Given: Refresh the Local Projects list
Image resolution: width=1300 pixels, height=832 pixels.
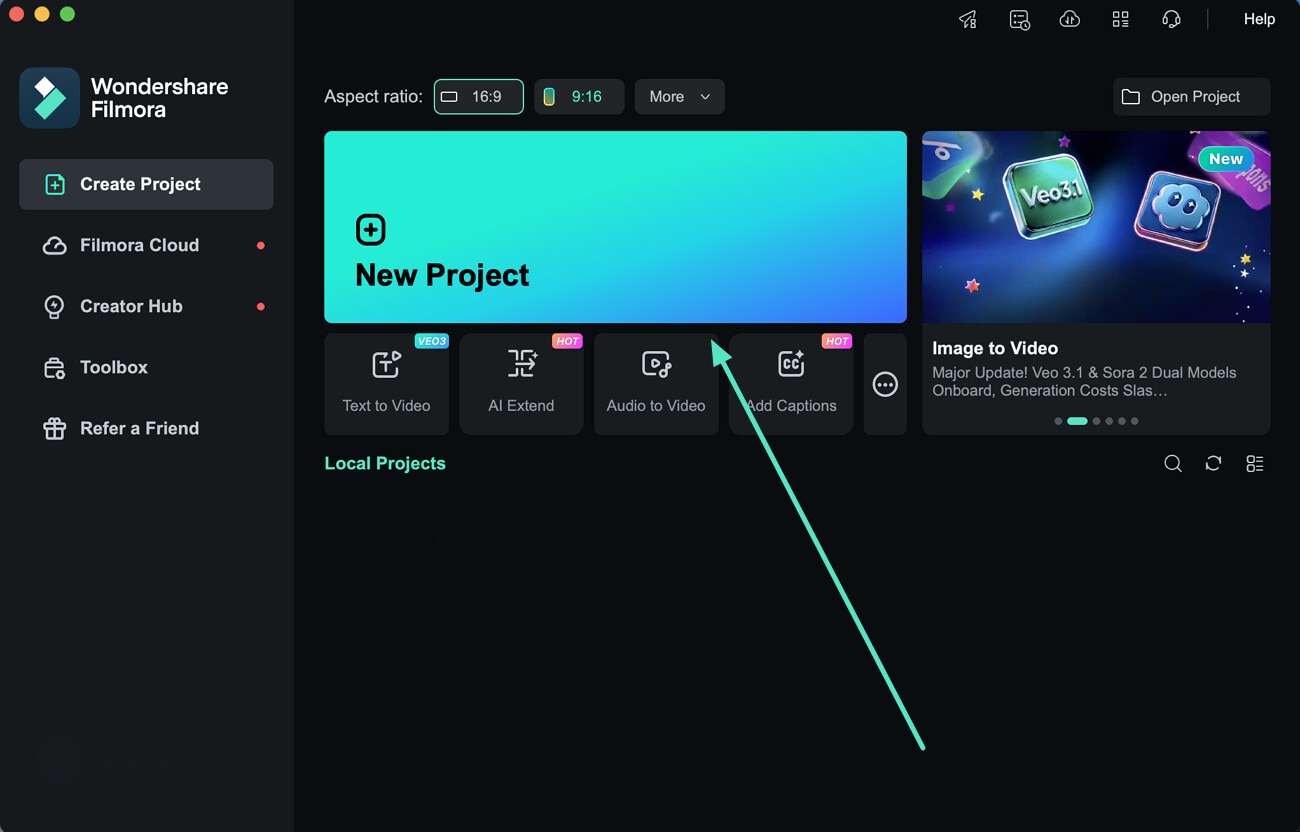Looking at the screenshot, I should 1213,464.
